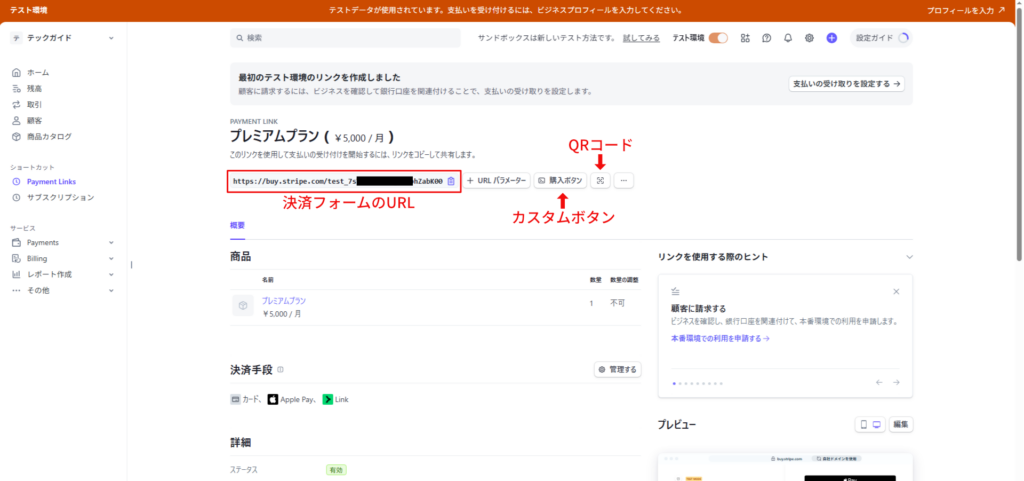Click the buy.stripe.com payment link URL
The width and height of the screenshot is (1024, 481).
[x=338, y=181]
